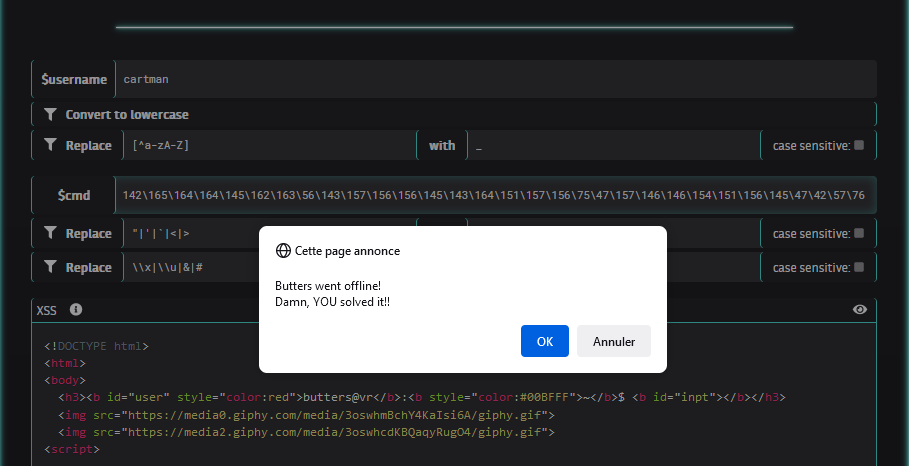Image resolution: width=909 pixels, height=466 pixels.
Task: Edit the [^a-zA-Z] regex pattern field
Action: tap(268, 146)
